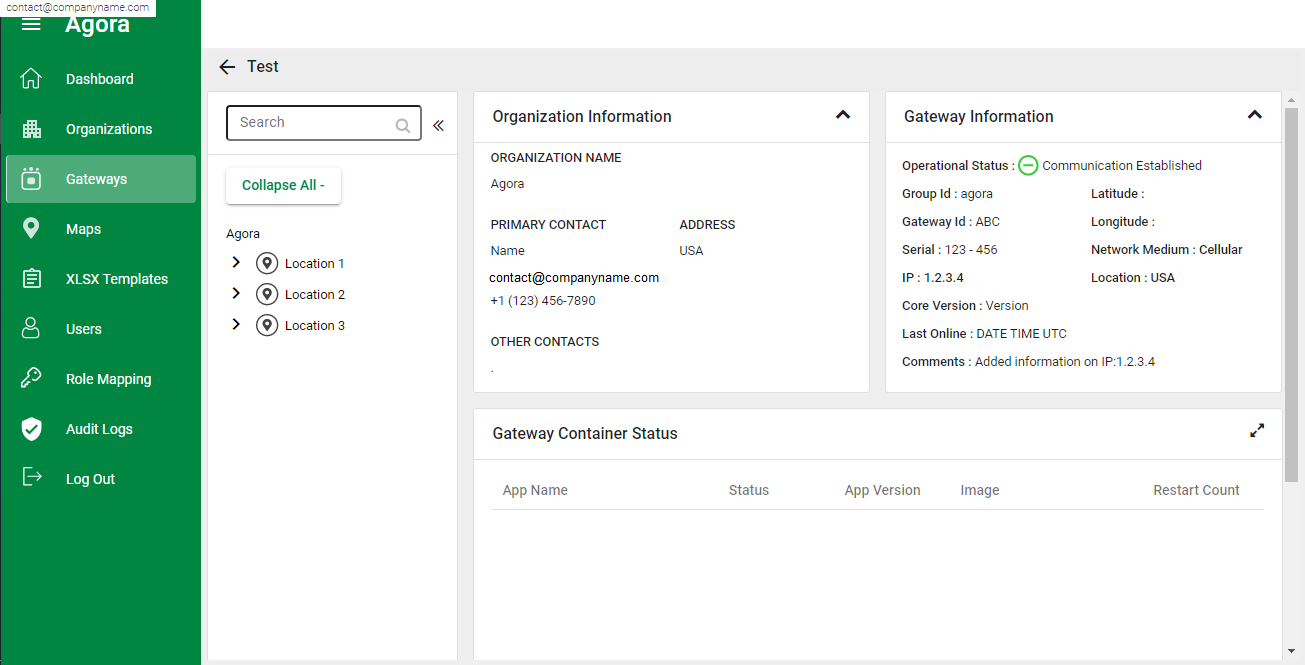Click the Maps pin icon
Viewport: 1305px width, 665px height.
31,229
